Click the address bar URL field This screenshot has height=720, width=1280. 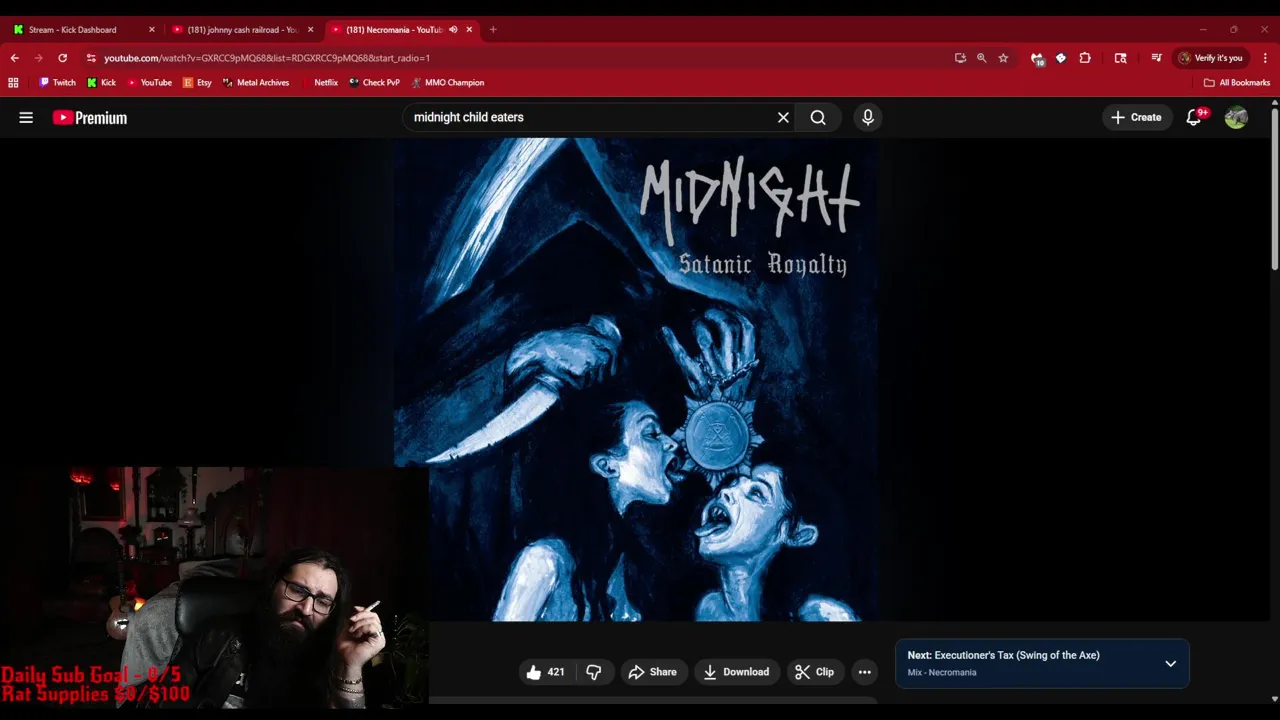520,58
